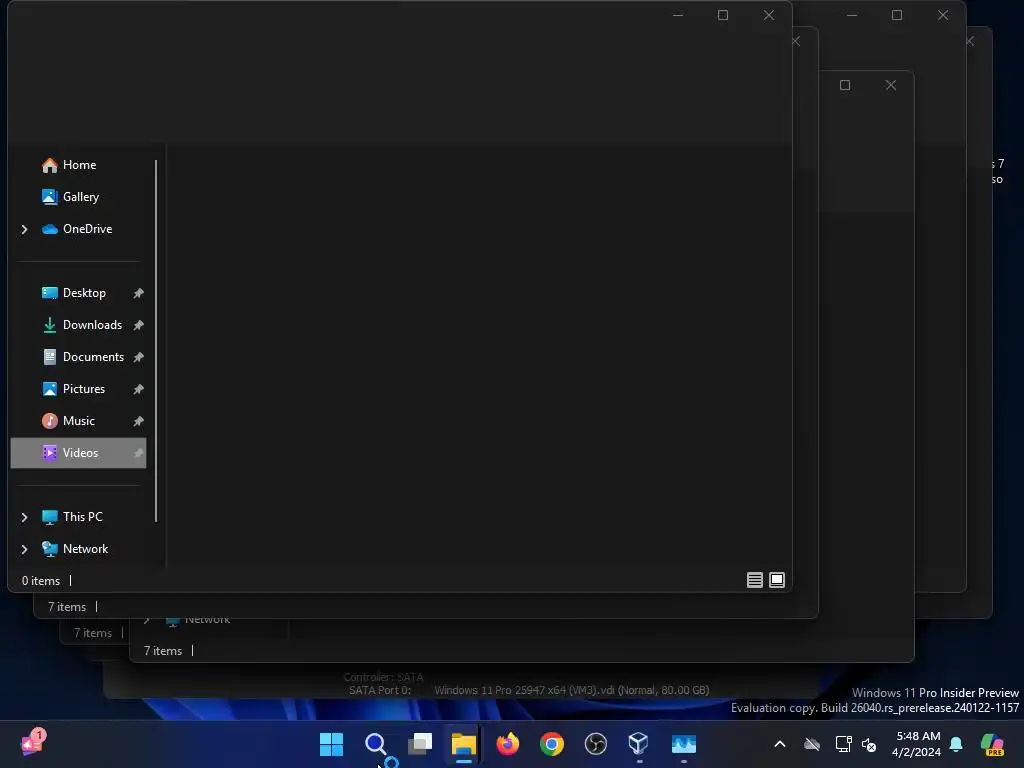The width and height of the screenshot is (1024, 768).
Task: Open the widgets icon with badge
Action: coord(32,744)
